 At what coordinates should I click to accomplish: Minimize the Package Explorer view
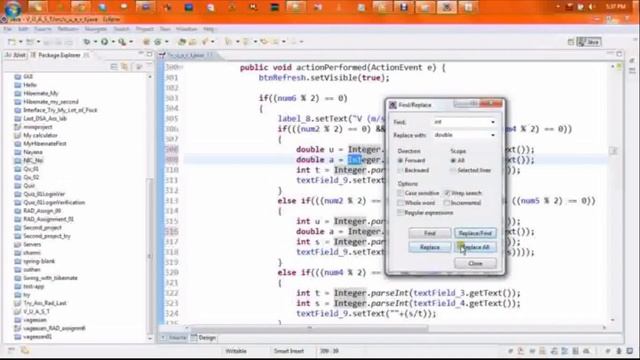[141, 54]
